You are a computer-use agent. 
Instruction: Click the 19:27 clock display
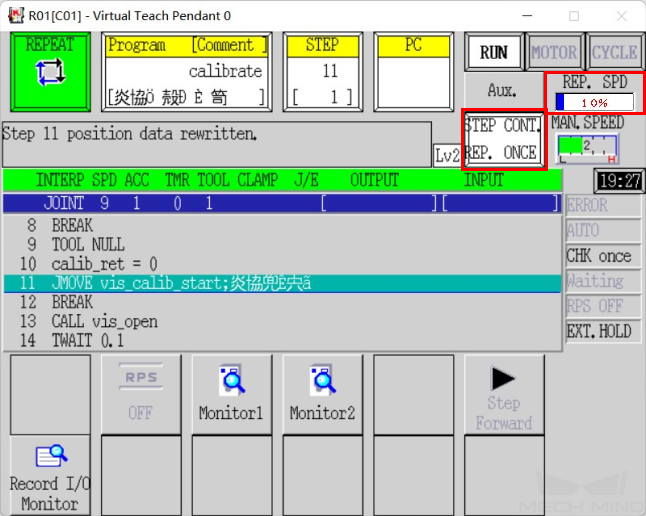[x=620, y=181]
